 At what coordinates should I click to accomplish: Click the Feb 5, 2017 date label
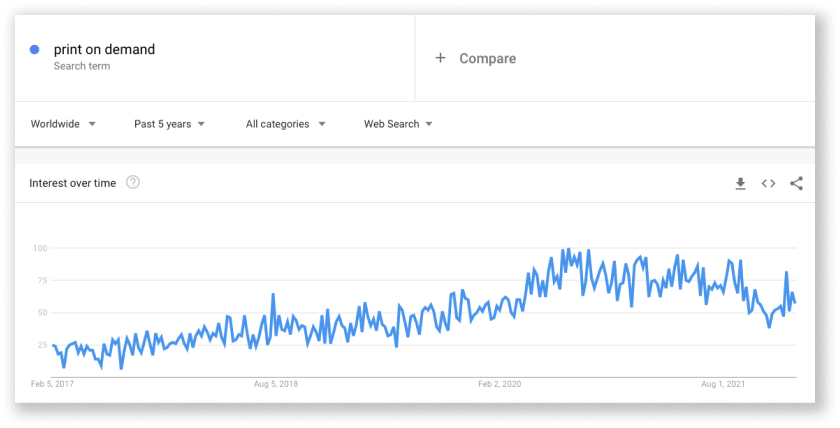click(x=52, y=384)
